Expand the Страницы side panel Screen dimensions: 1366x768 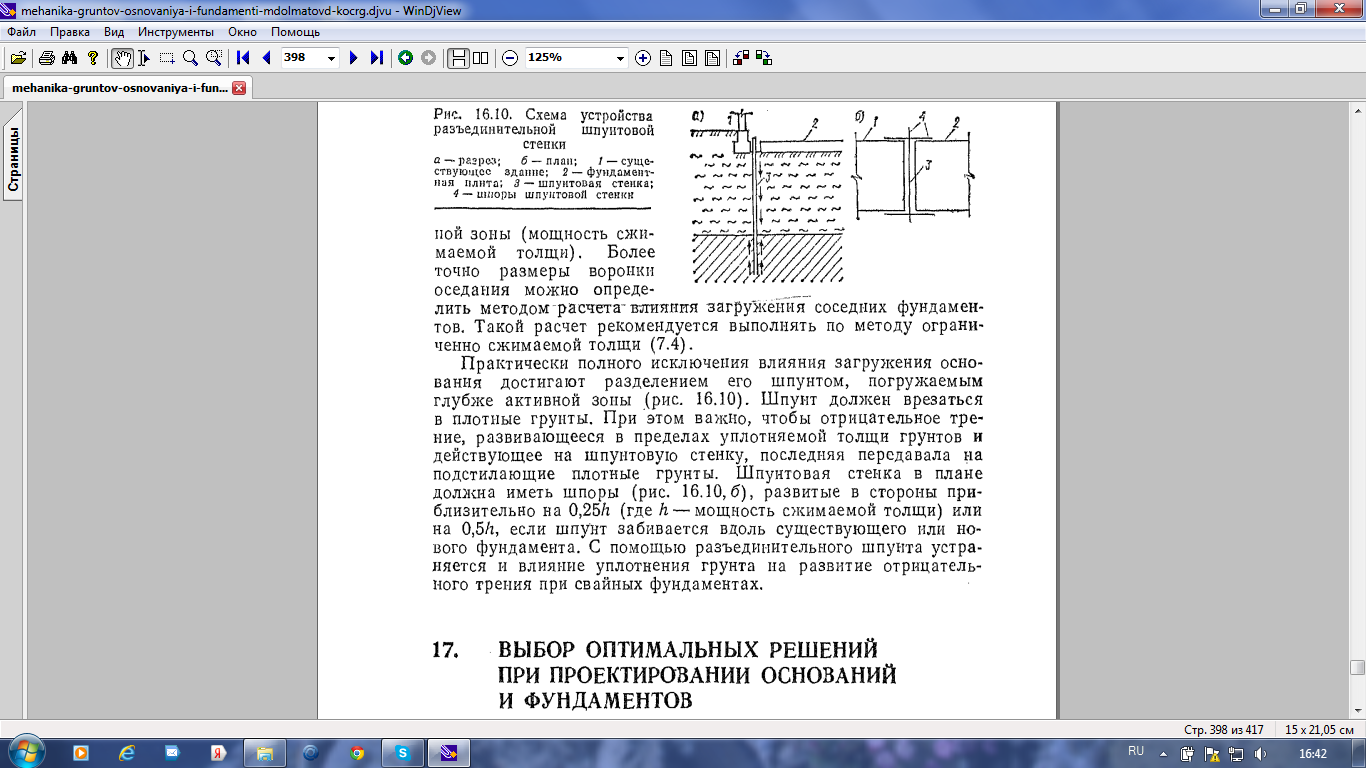click(x=14, y=160)
